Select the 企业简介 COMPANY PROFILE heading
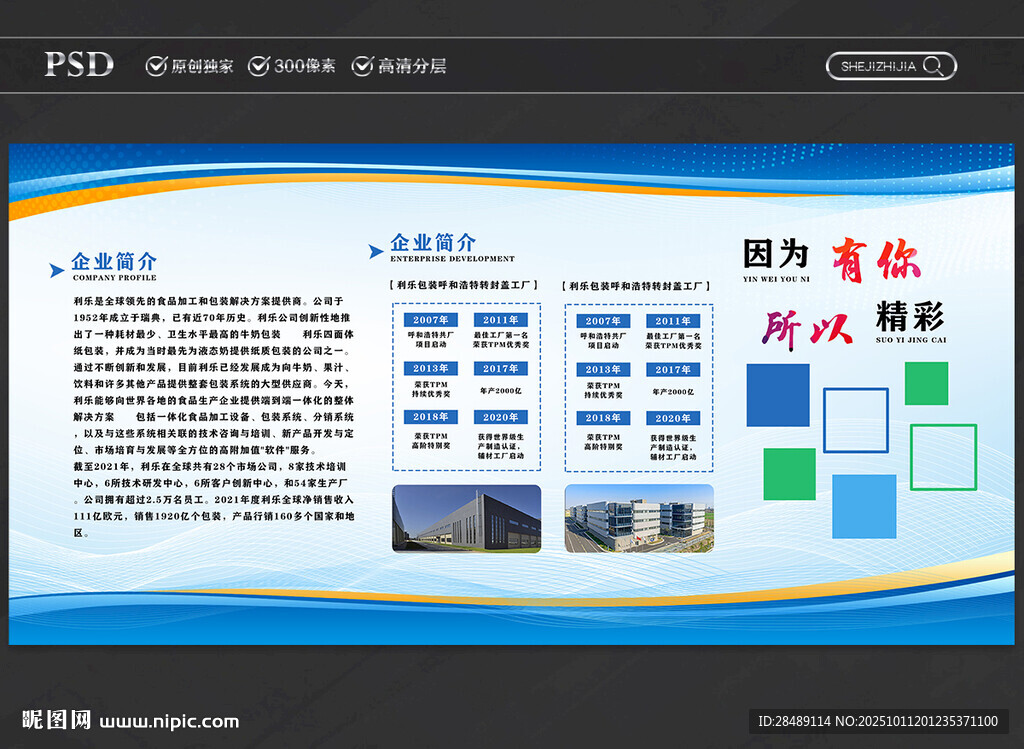 [114, 266]
